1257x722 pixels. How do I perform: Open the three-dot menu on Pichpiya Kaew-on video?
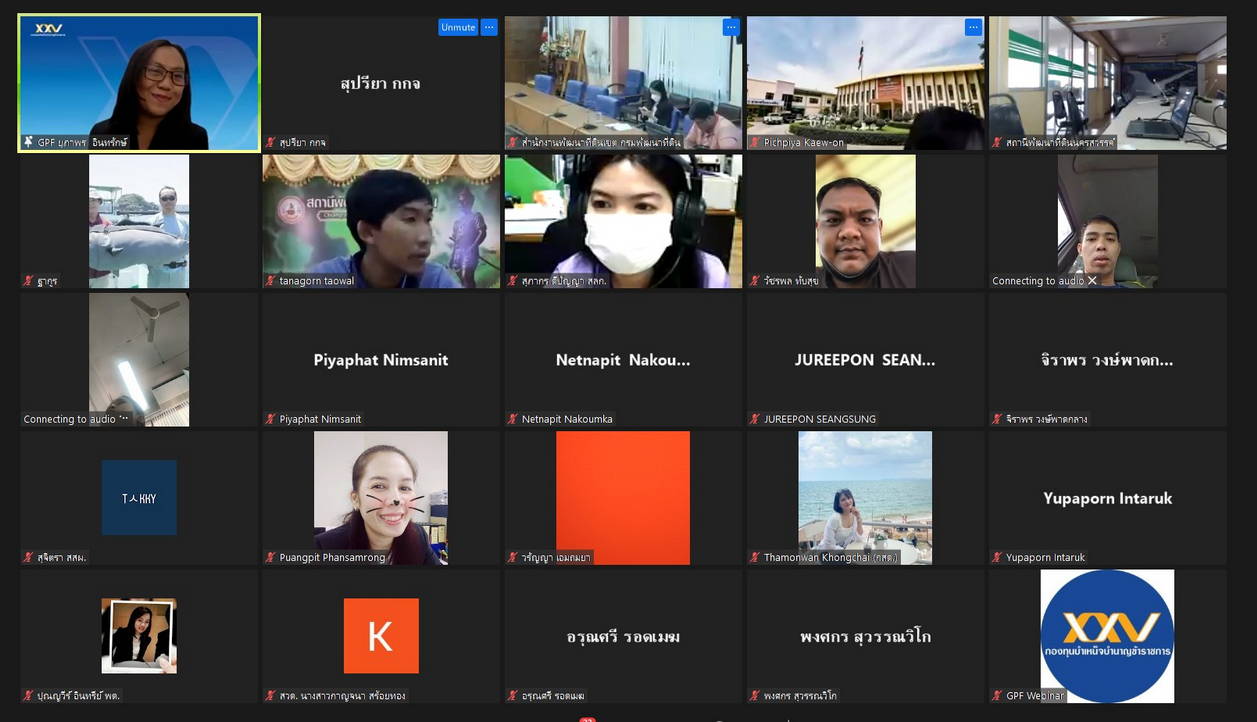tap(973, 27)
